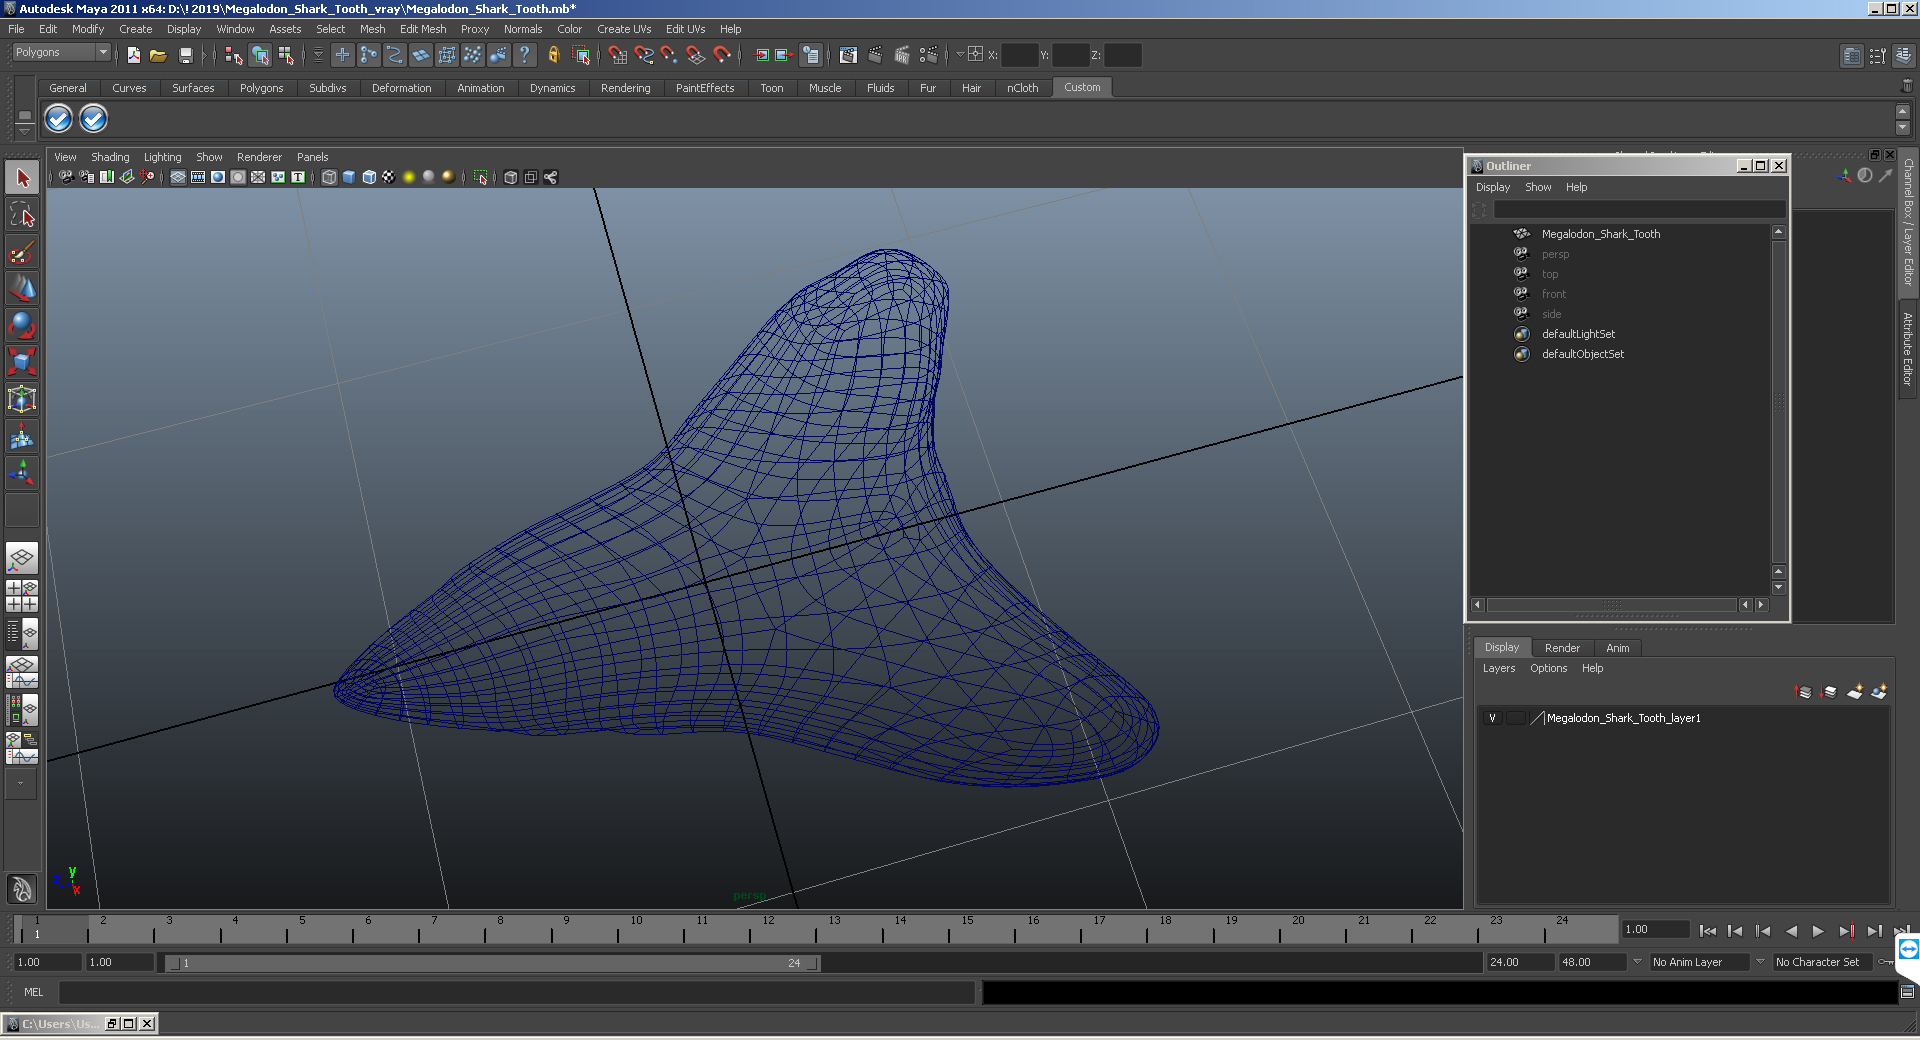The height and width of the screenshot is (1040, 1920).
Task: Click the lock current selection icon
Action: [x=554, y=55]
